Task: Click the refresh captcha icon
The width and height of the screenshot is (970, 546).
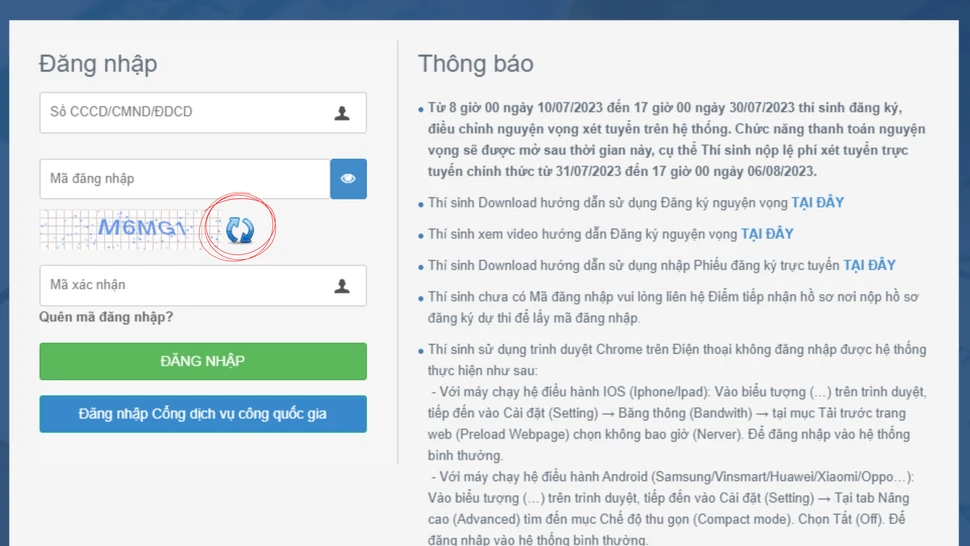Action: [239, 230]
